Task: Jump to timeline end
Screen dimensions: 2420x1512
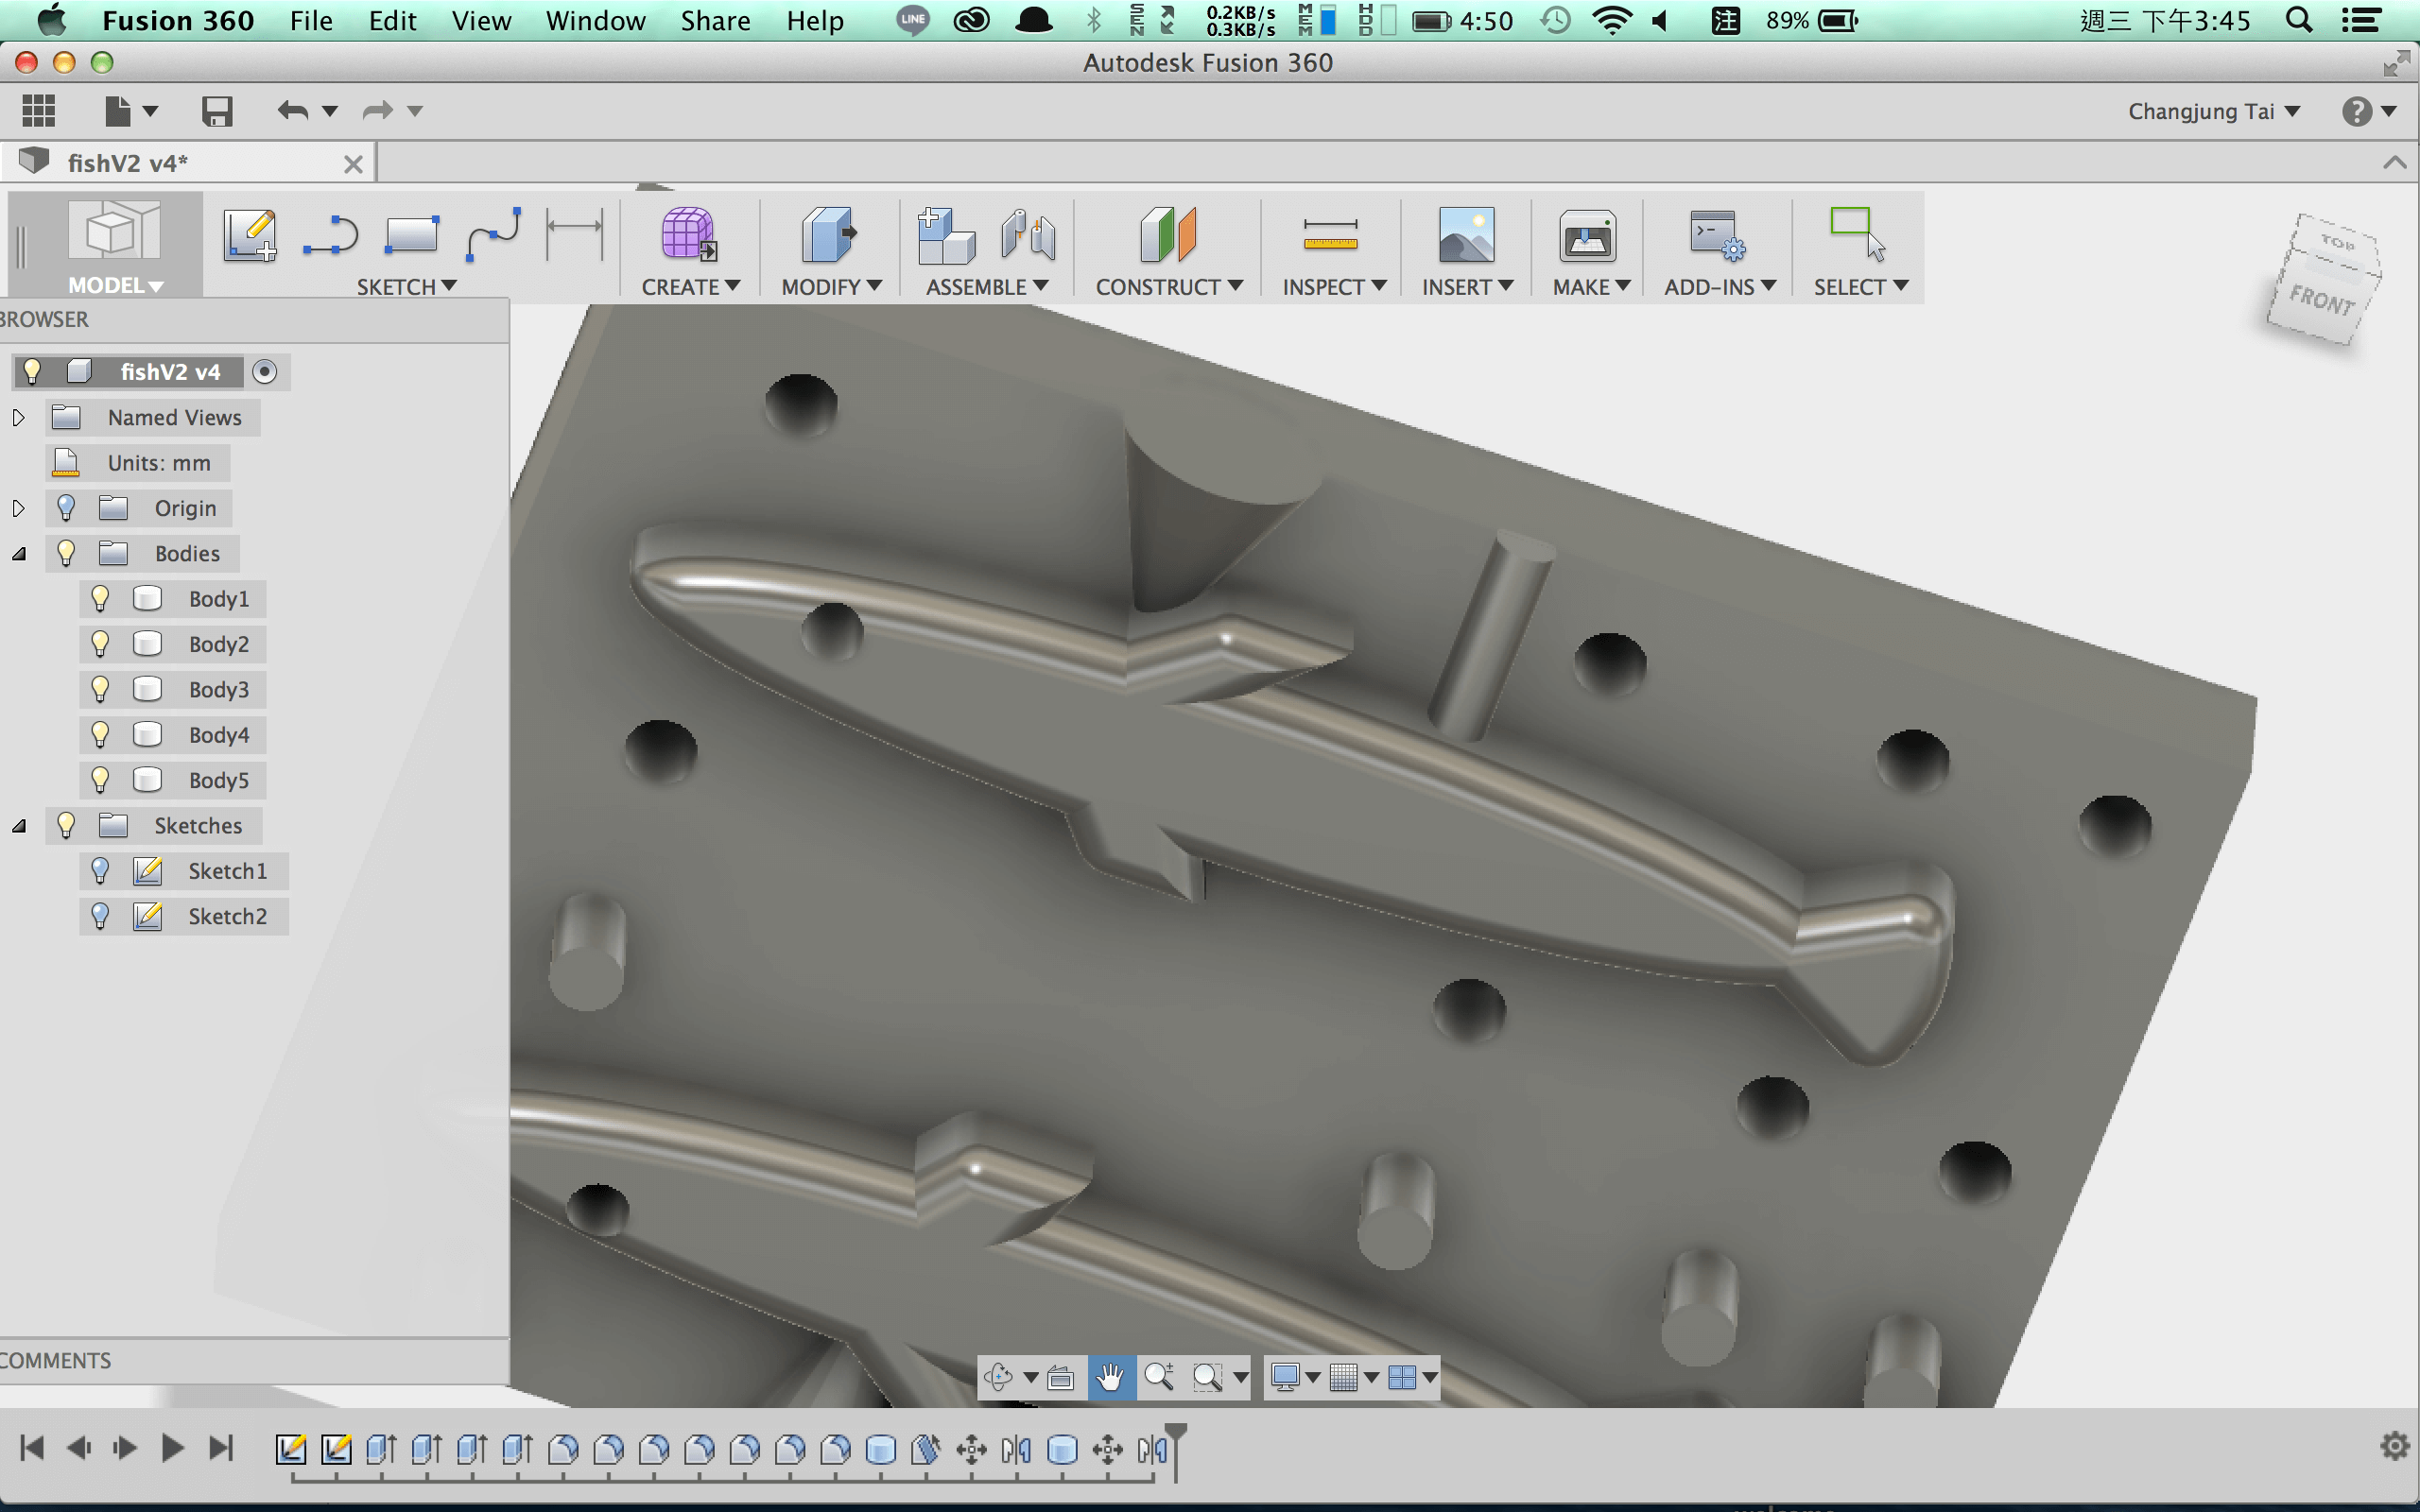Action: (x=220, y=1447)
